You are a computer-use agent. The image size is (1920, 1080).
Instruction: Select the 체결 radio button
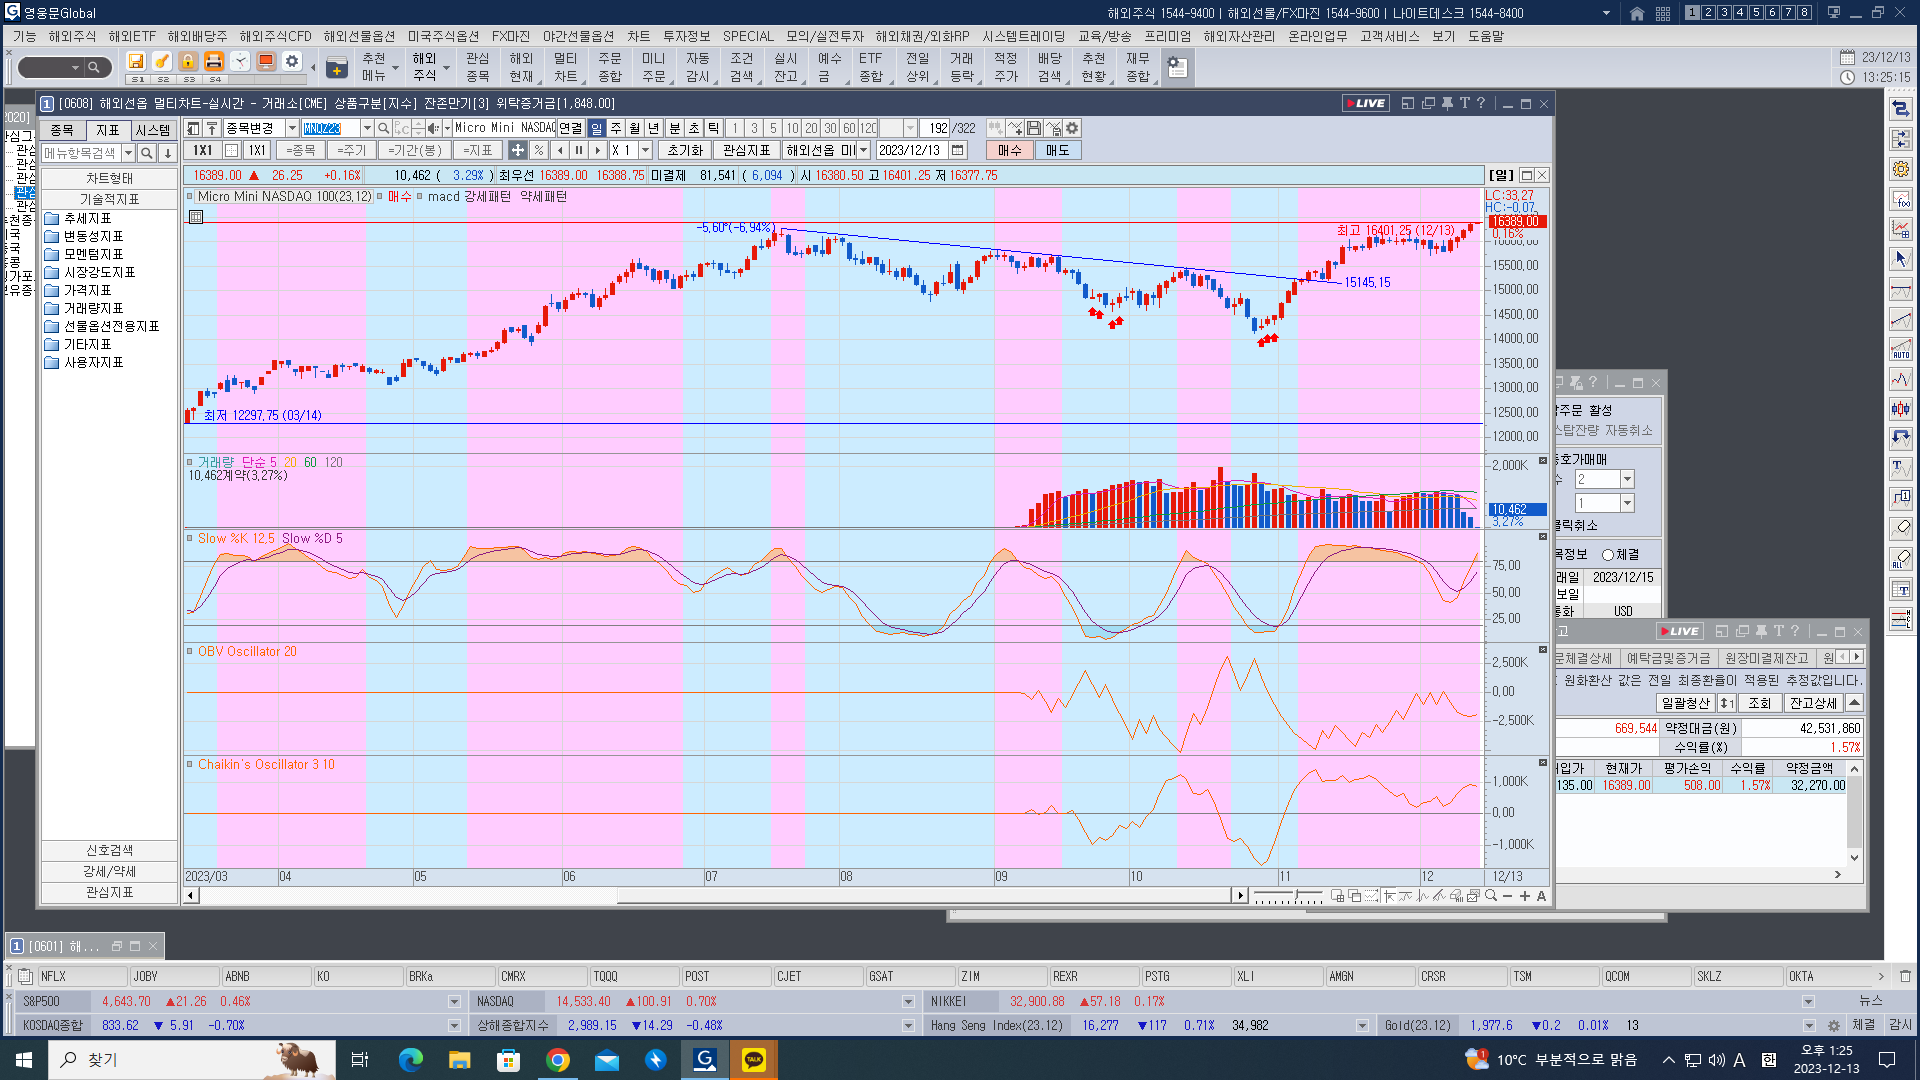[1608, 554]
